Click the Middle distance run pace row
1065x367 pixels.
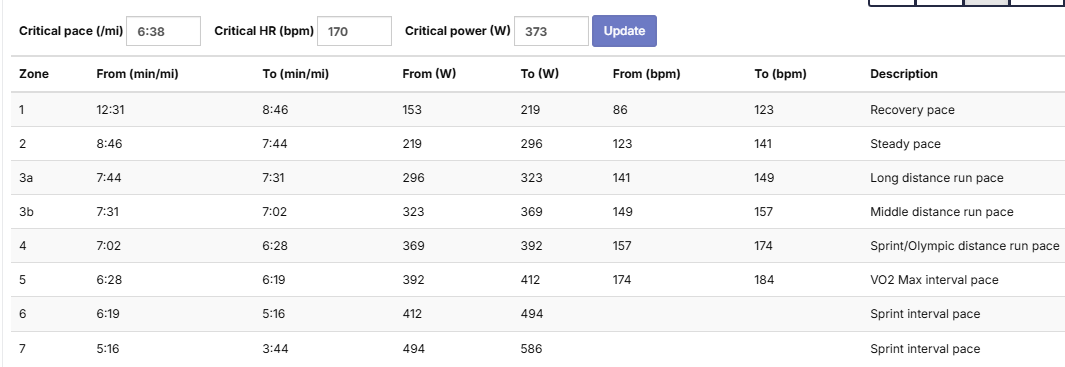[538, 211]
